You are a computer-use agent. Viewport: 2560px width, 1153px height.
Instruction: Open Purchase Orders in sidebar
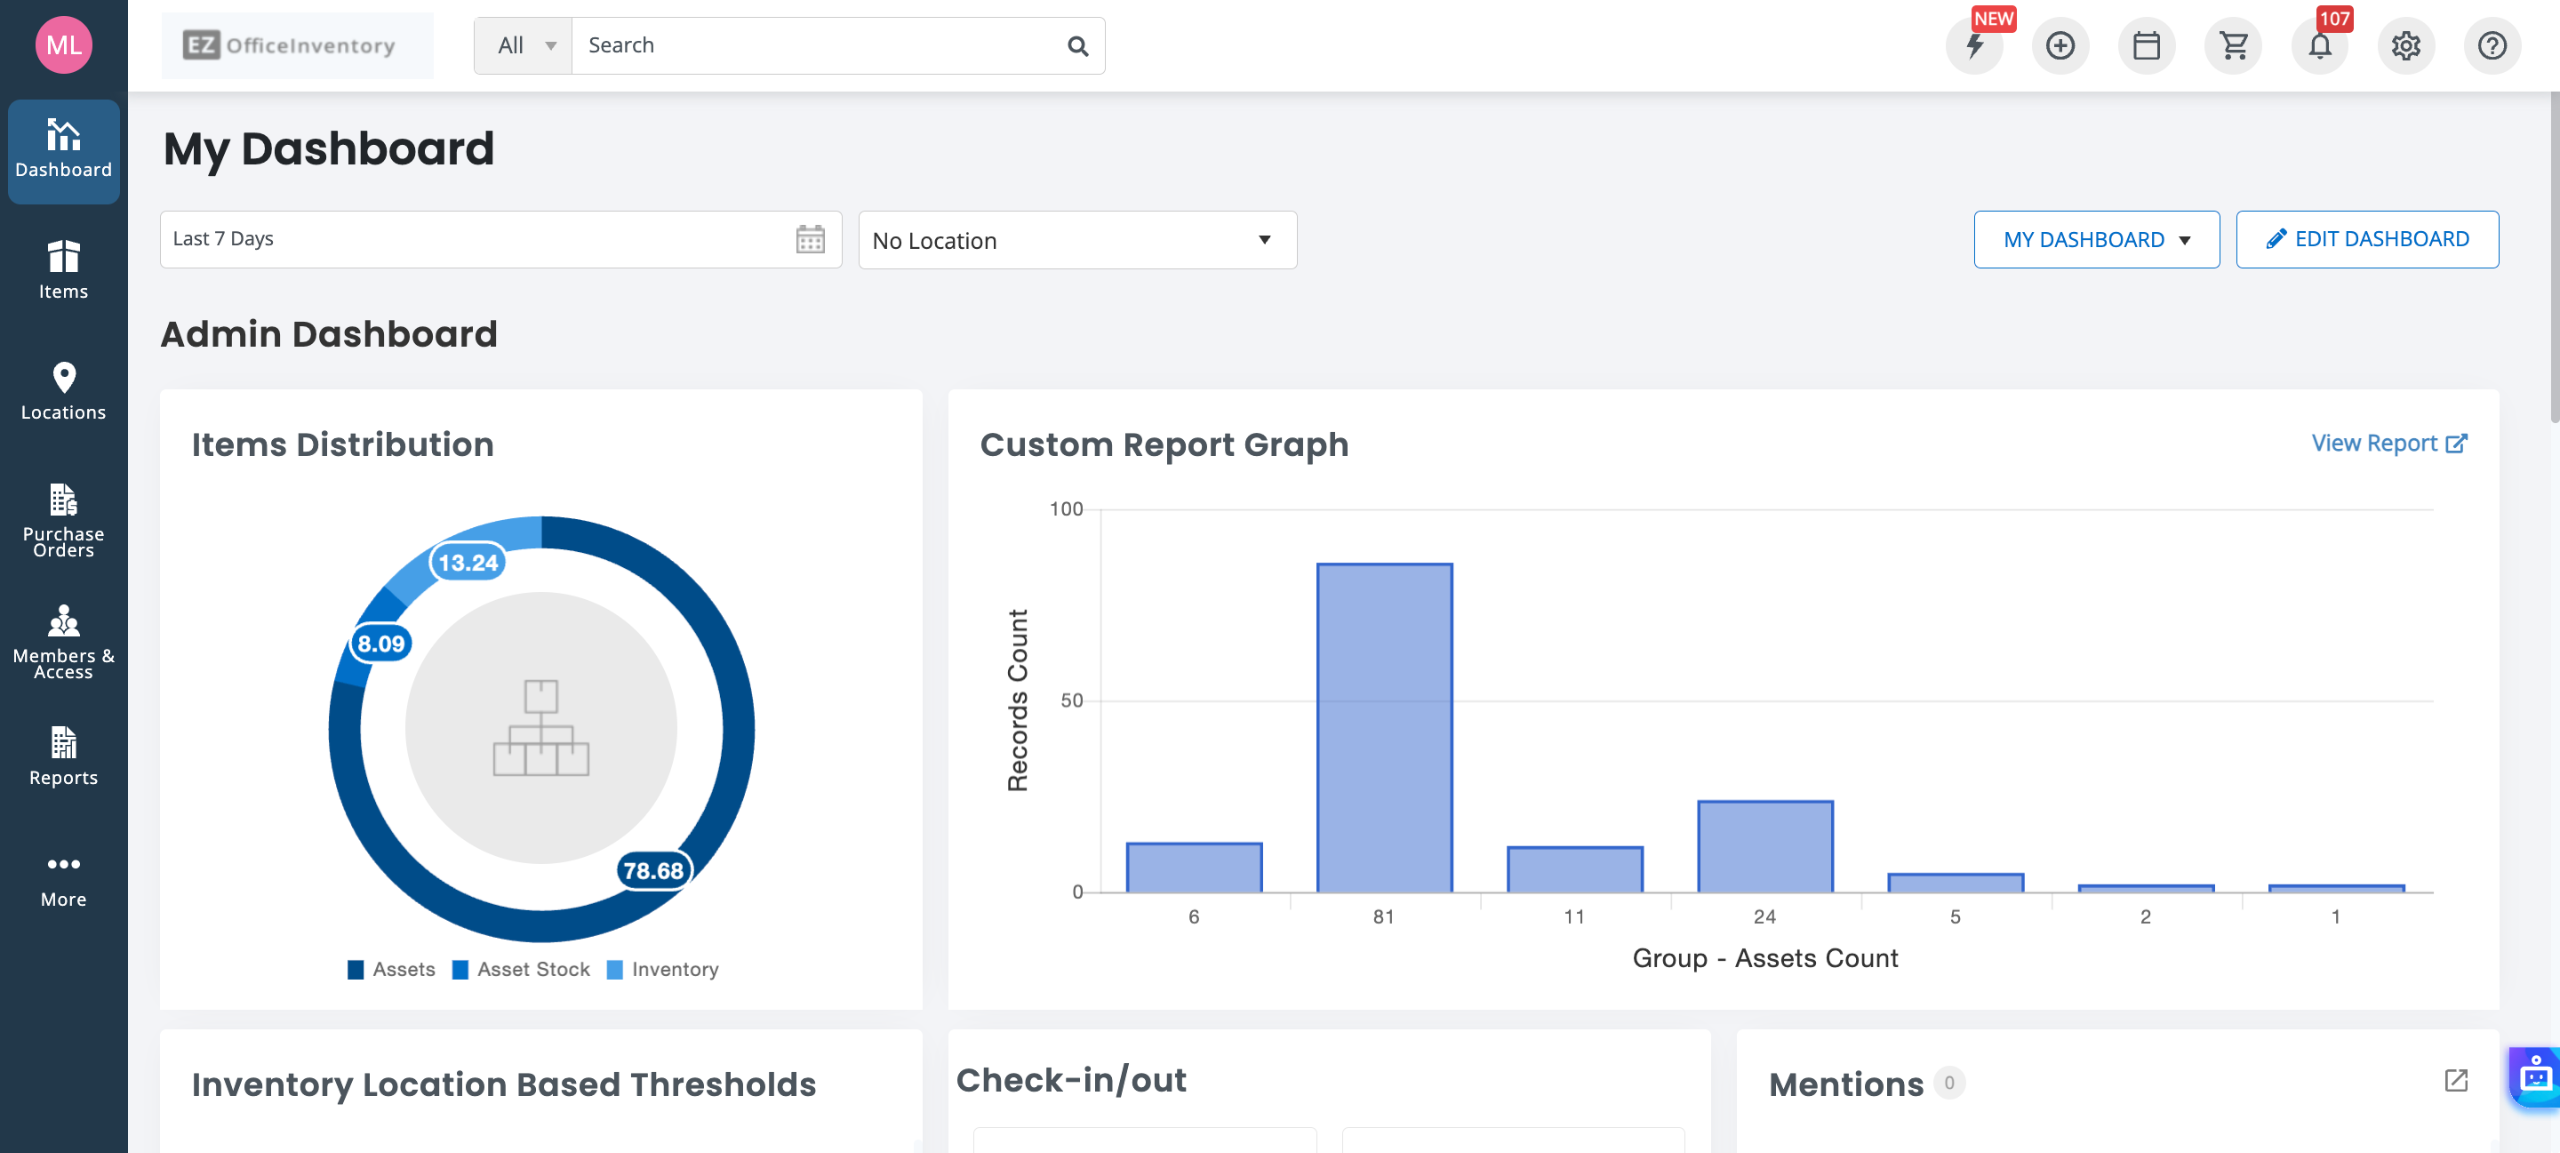63,520
